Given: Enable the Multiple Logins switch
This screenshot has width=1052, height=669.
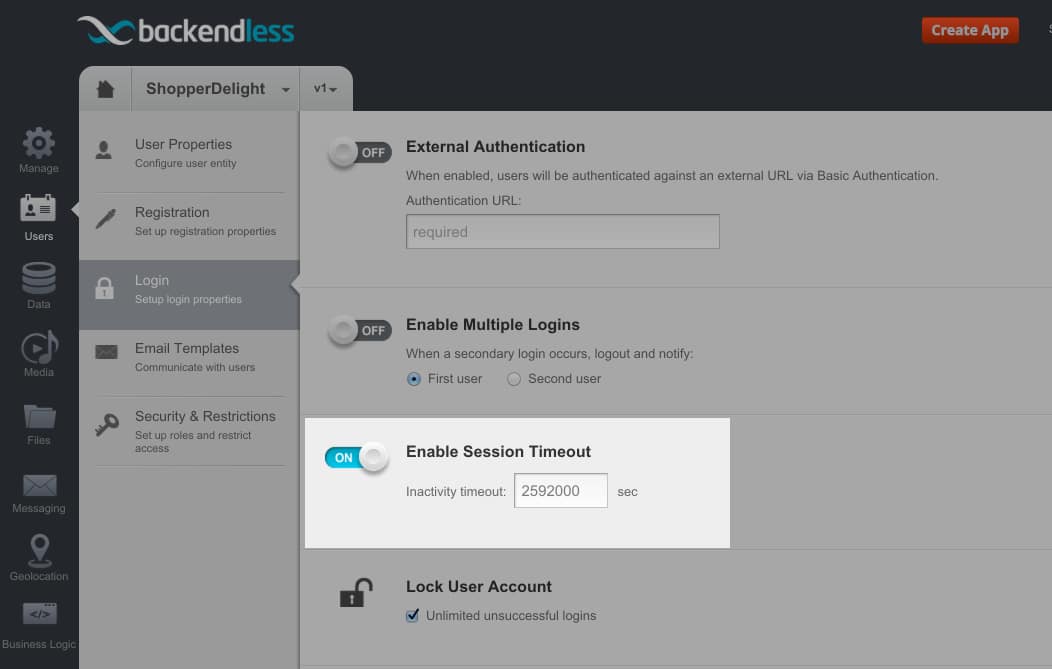Looking at the screenshot, I should click(359, 331).
